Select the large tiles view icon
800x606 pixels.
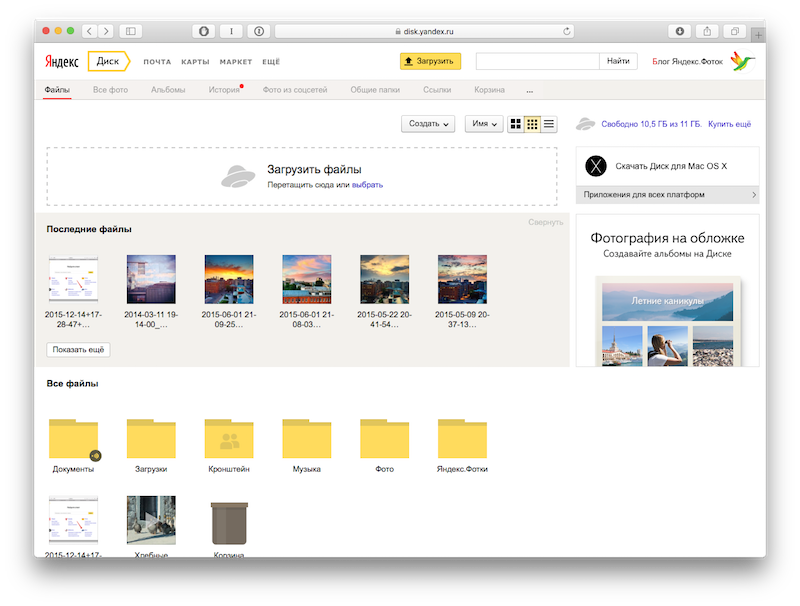[x=516, y=123]
